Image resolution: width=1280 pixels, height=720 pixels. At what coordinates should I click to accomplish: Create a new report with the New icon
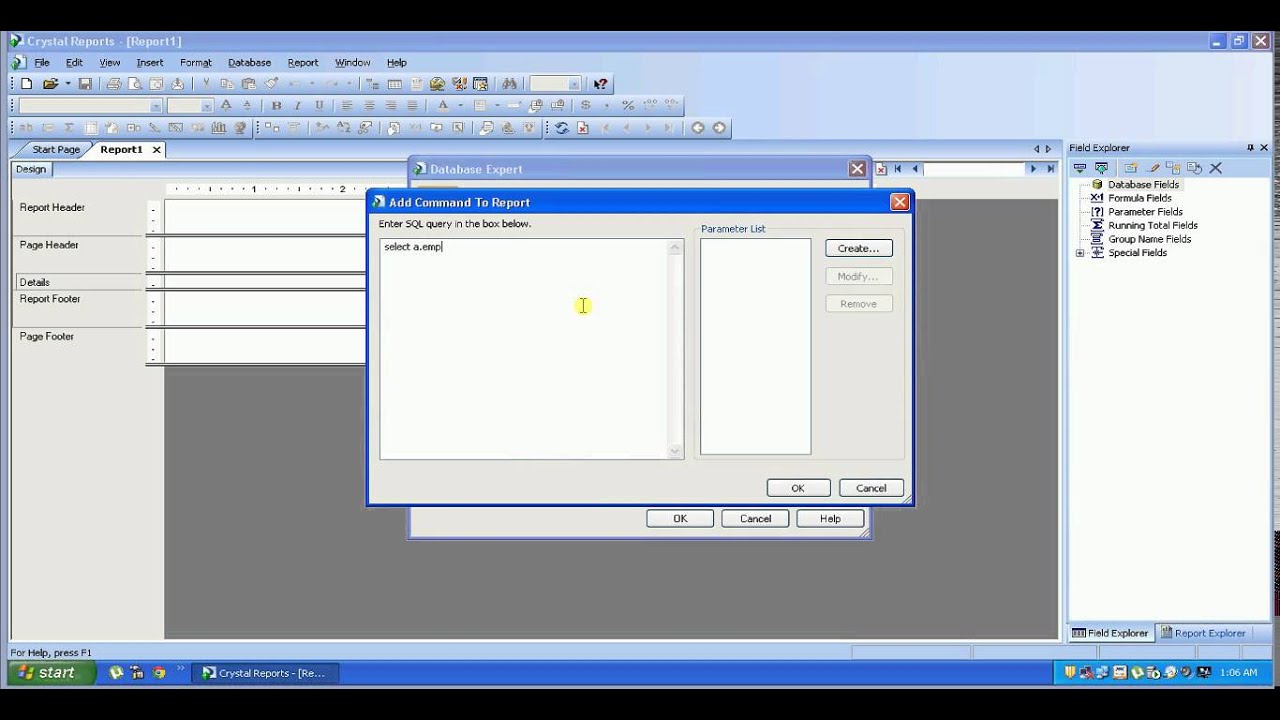tap(26, 84)
